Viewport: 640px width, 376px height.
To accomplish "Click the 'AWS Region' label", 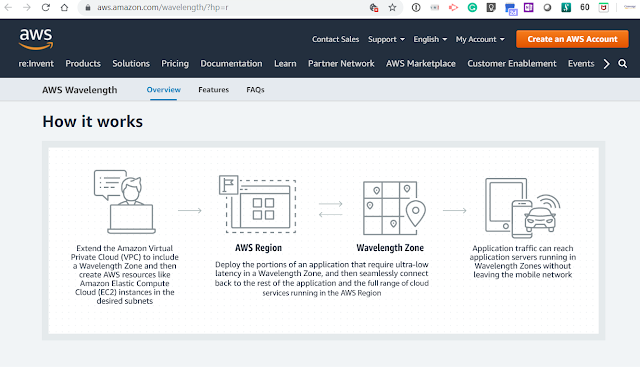I will [x=258, y=248].
